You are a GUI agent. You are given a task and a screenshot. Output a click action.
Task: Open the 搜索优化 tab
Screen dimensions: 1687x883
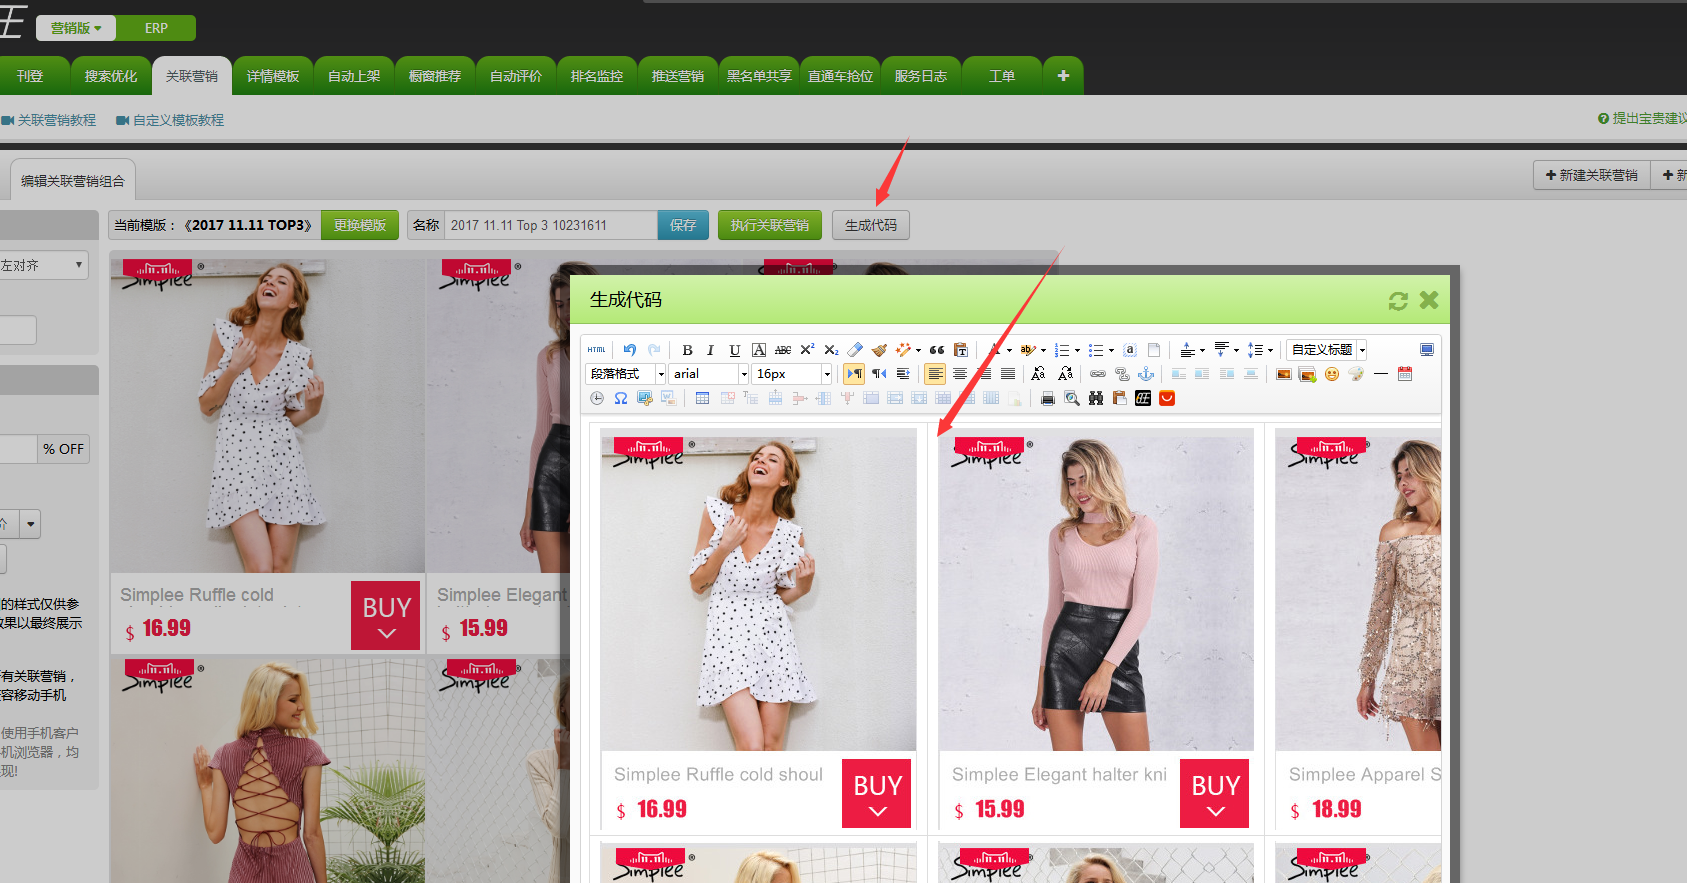point(111,76)
